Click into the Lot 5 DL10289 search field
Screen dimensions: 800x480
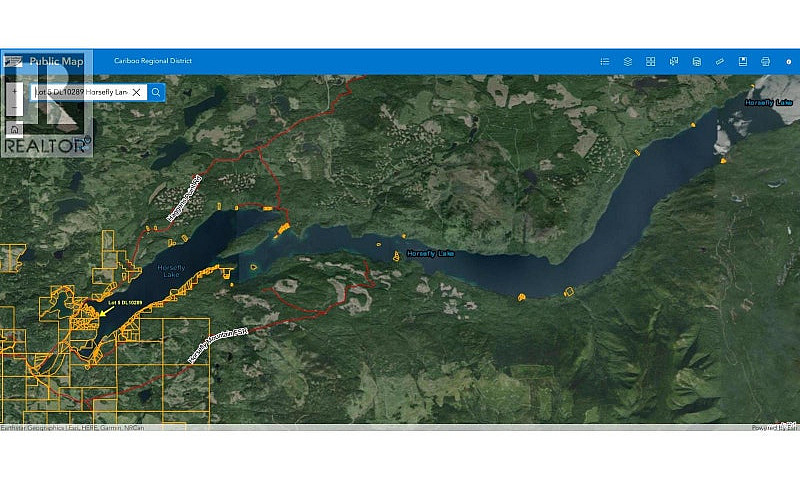pos(81,92)
